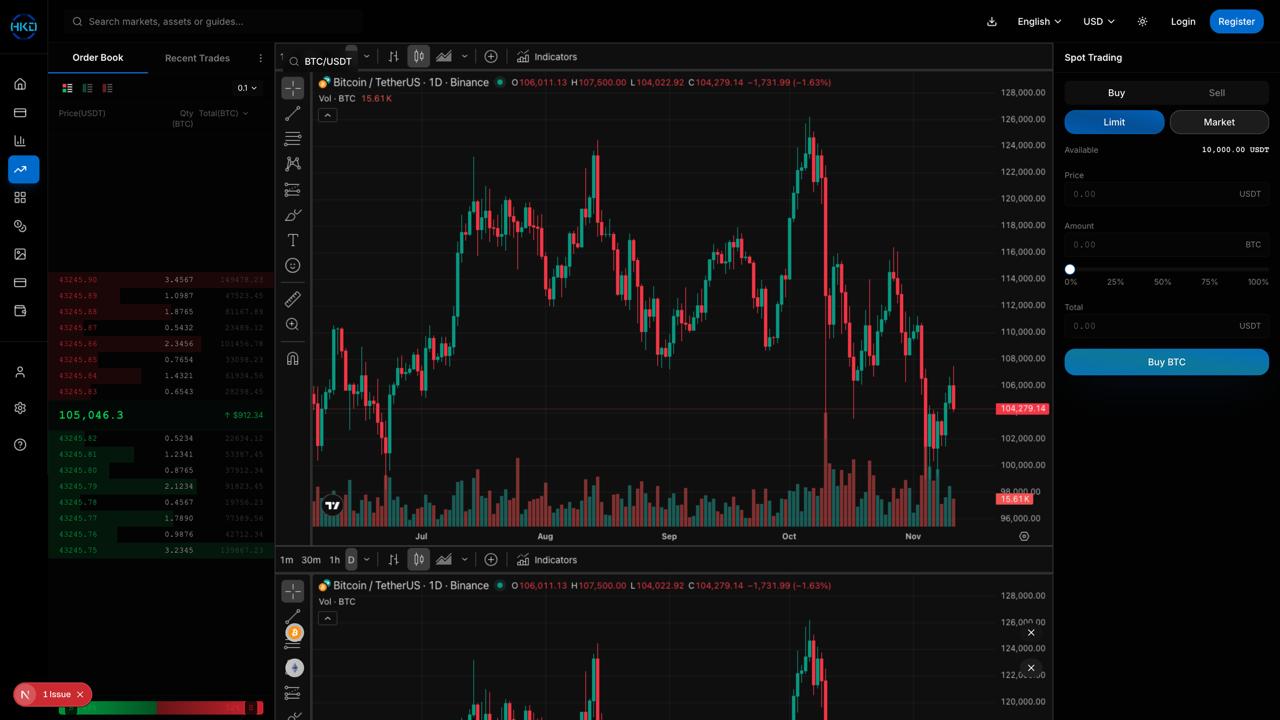The width and height of the screenshot is (1280, 720).
Task: Open the wallet icon in sidebar
Action: click(x=20, y=311)
